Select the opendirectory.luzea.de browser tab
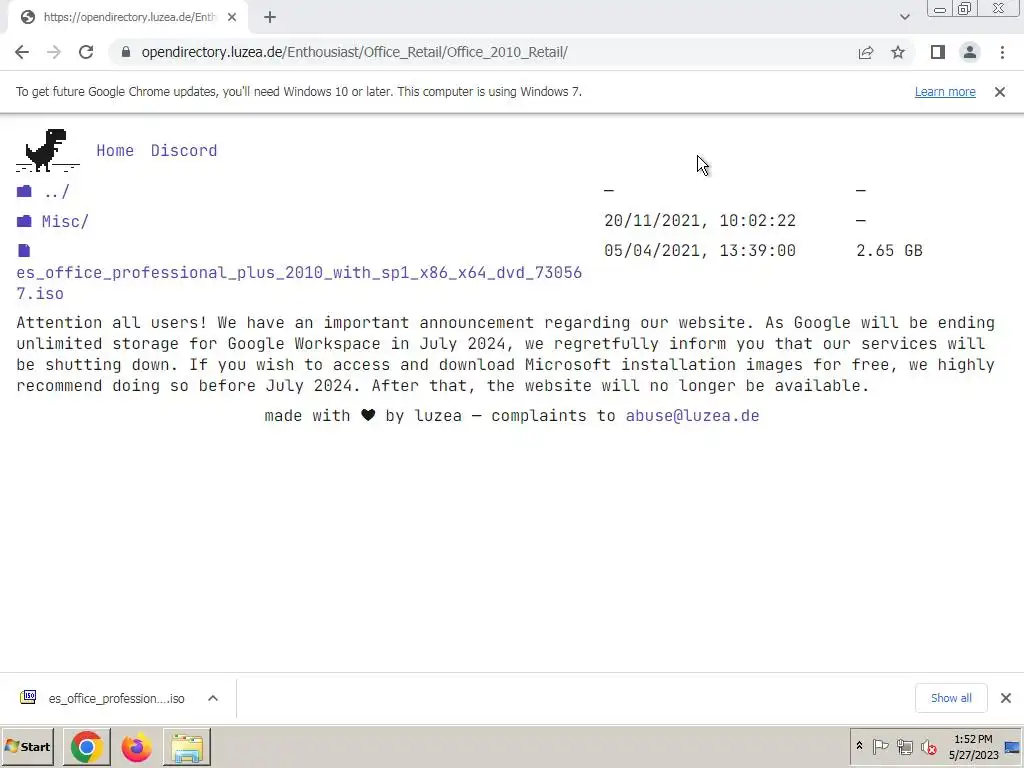 (127, 18)
